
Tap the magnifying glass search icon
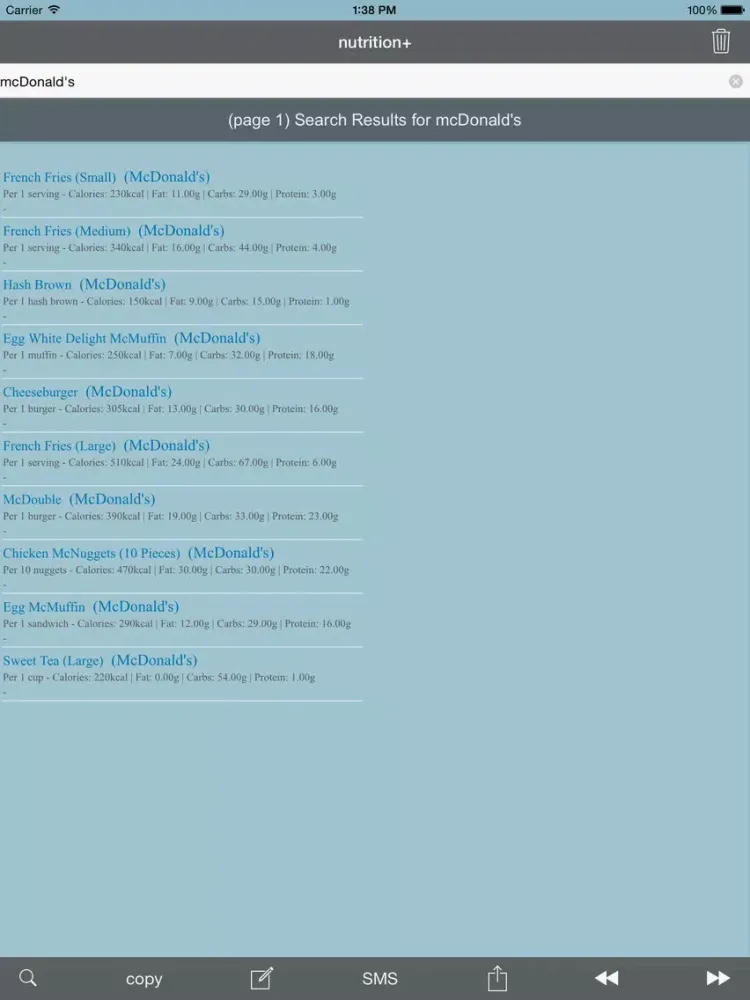click(27, 978)
